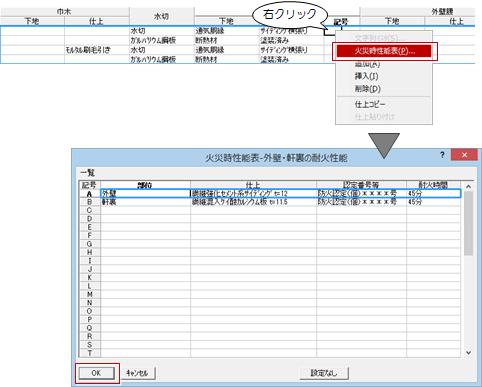Click the 防火認定 cell in row A
The image size is (482, 387).
[361, 194]
